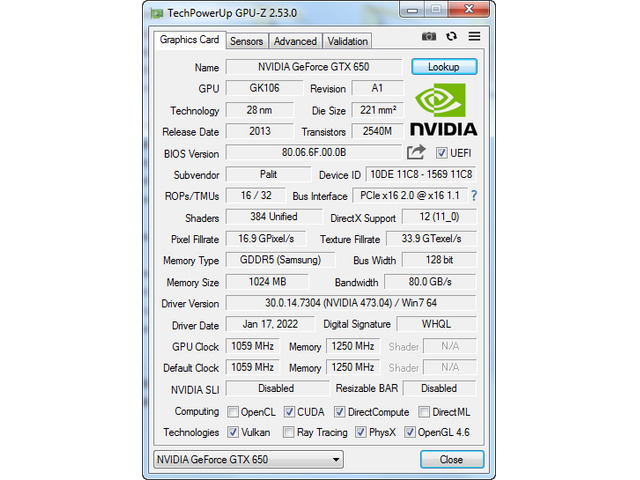Screen dimensions: 640x480
Task: Click the GPU Clock value 1059 MHz
Action: click(253, 346)
